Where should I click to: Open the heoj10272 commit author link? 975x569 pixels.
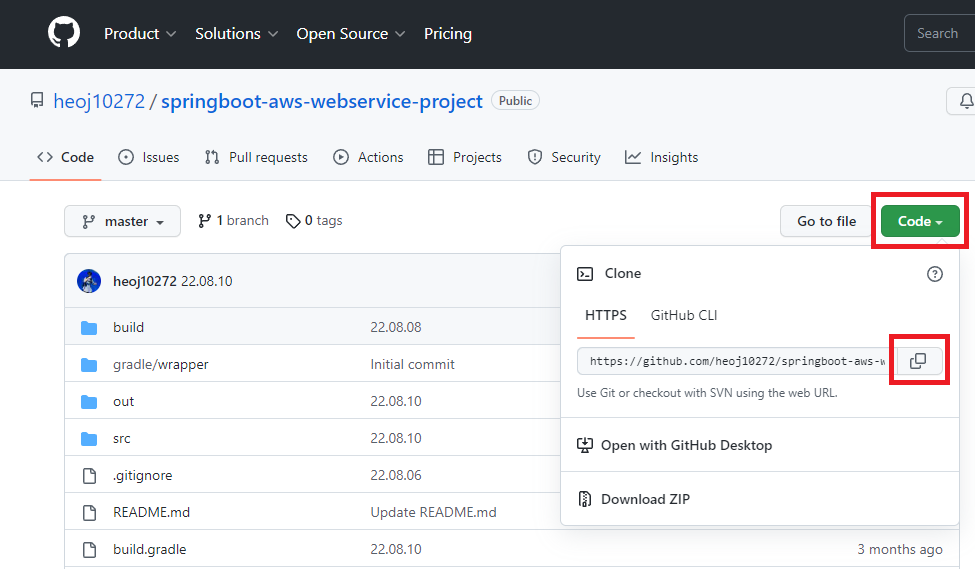coord(145,281)
